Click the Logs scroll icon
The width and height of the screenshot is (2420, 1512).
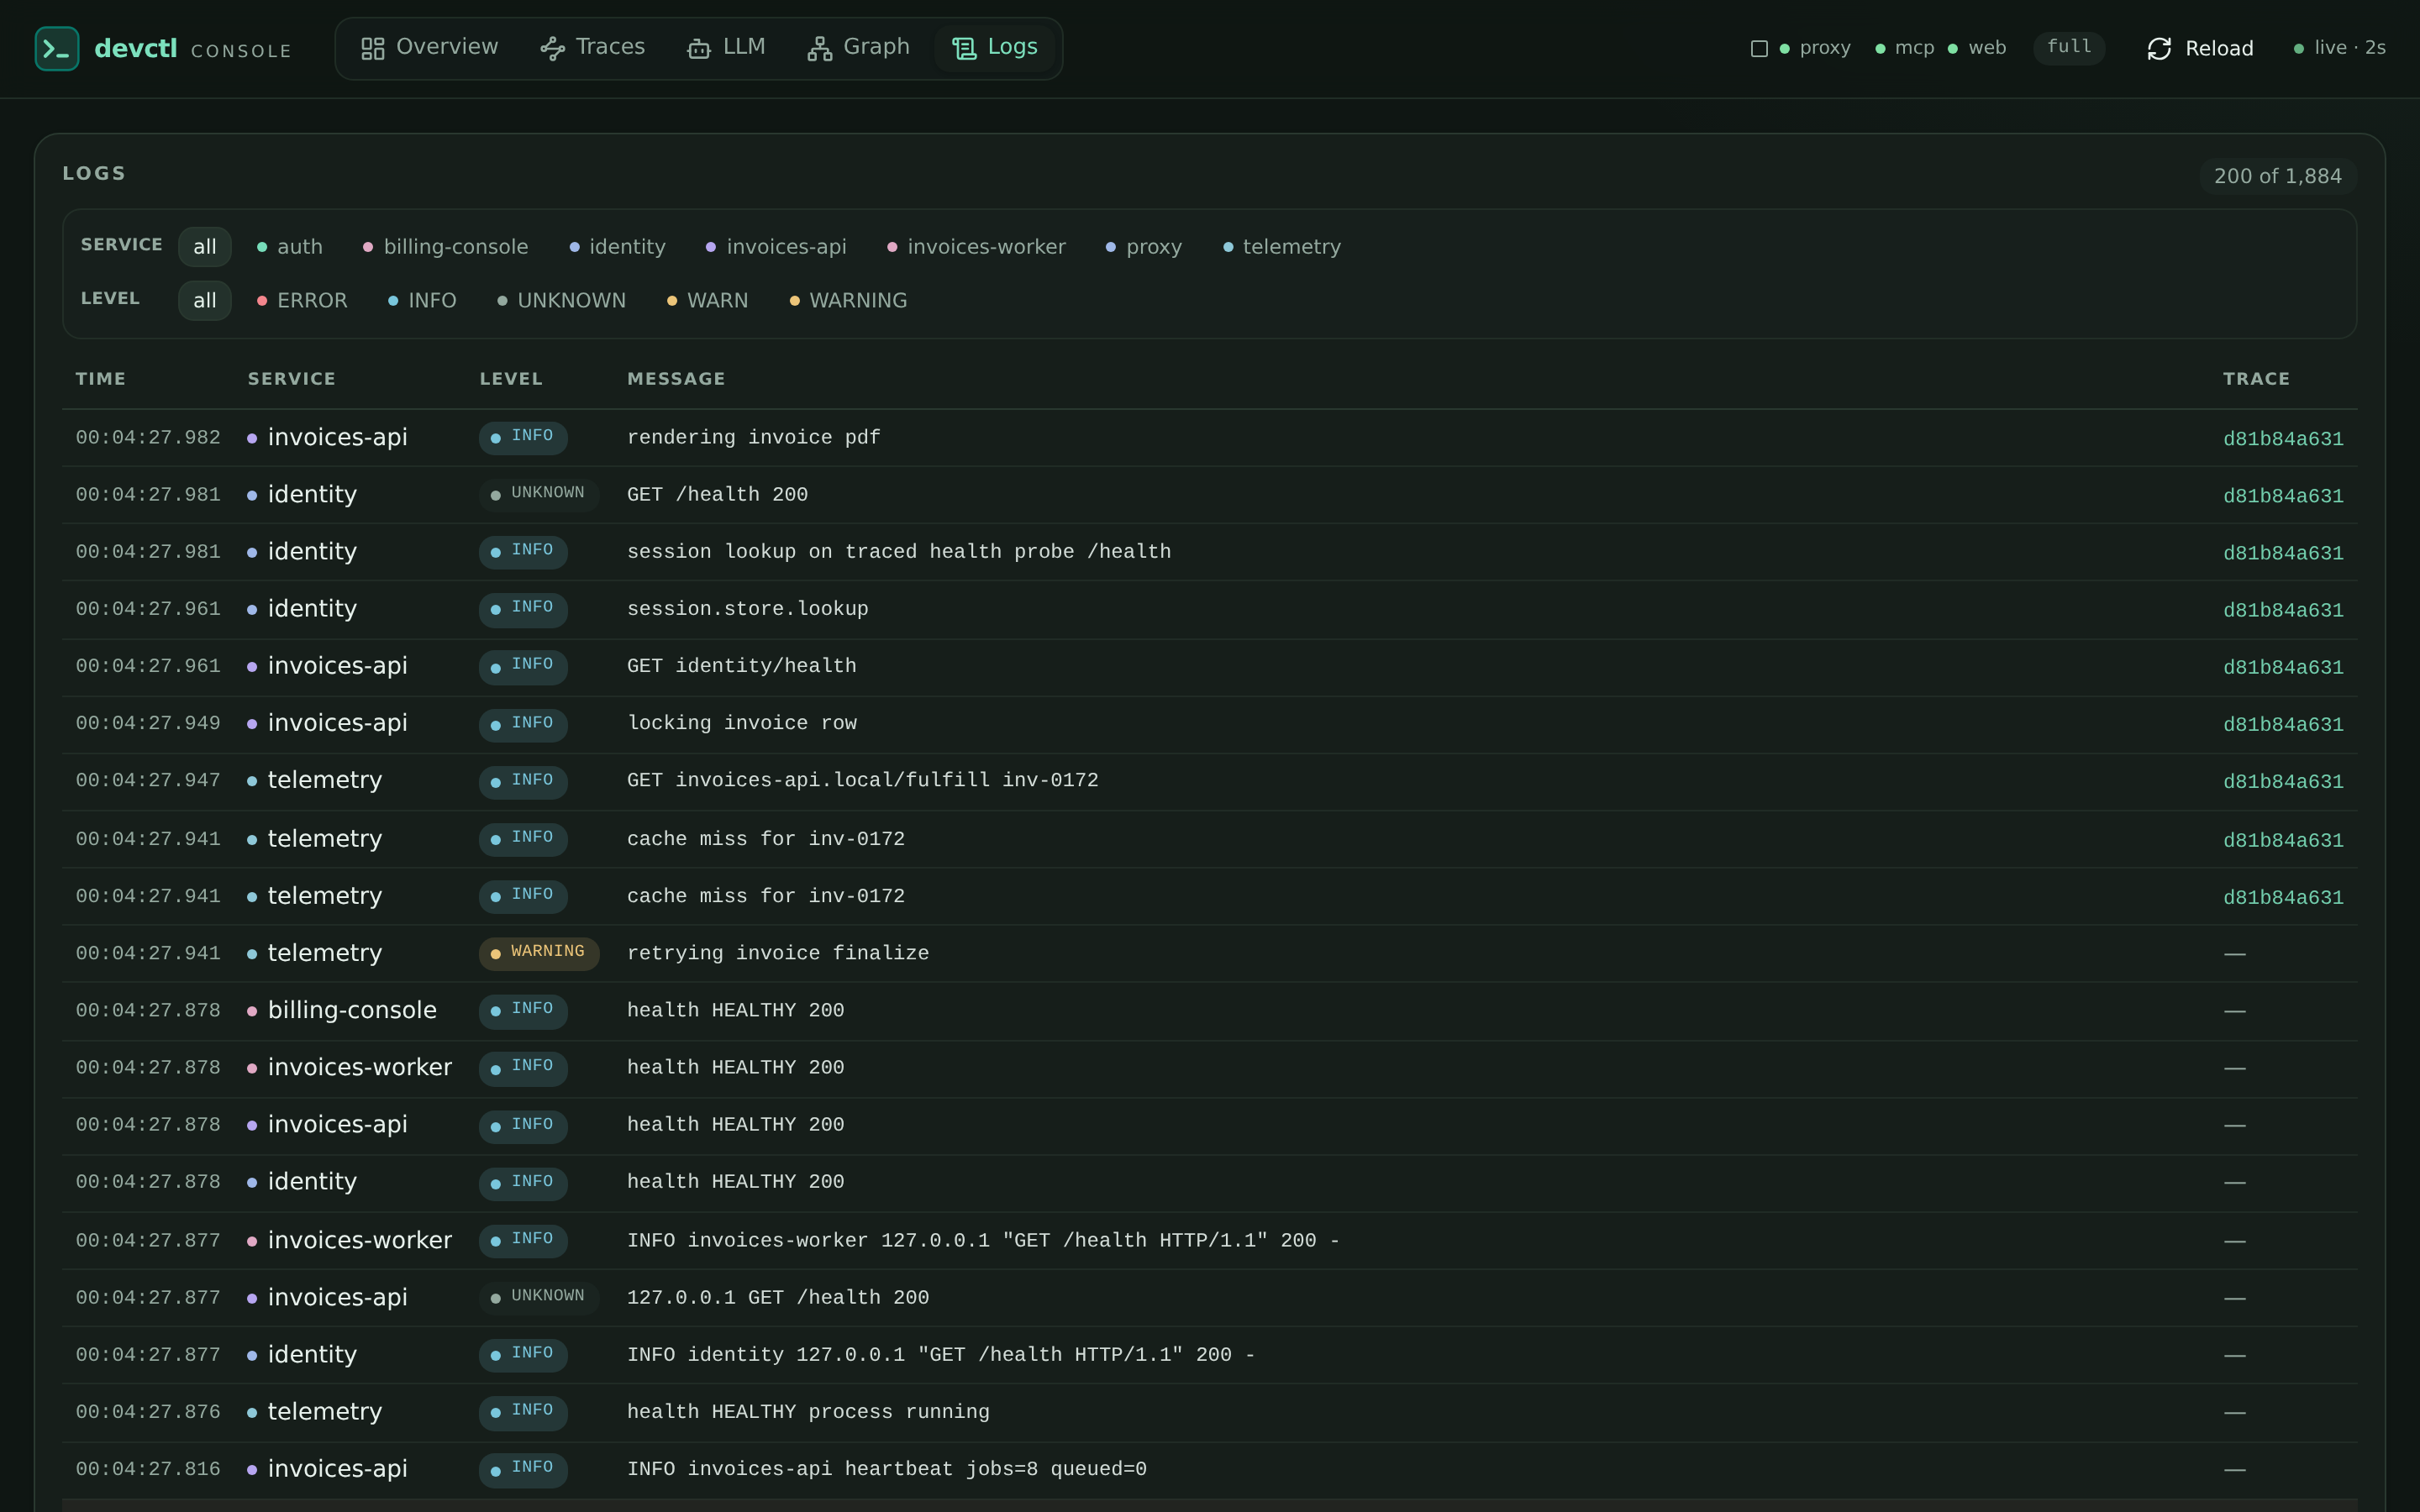964,48
